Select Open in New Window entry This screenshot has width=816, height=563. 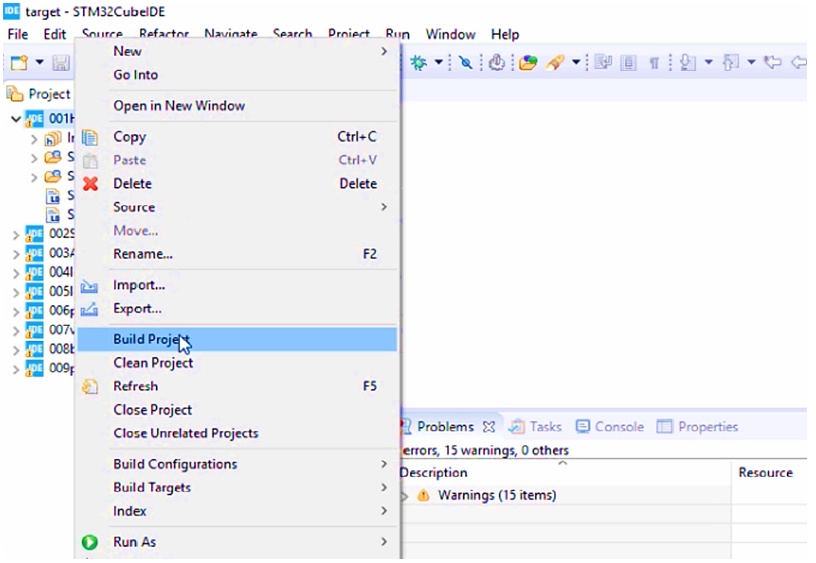point(237,106)
